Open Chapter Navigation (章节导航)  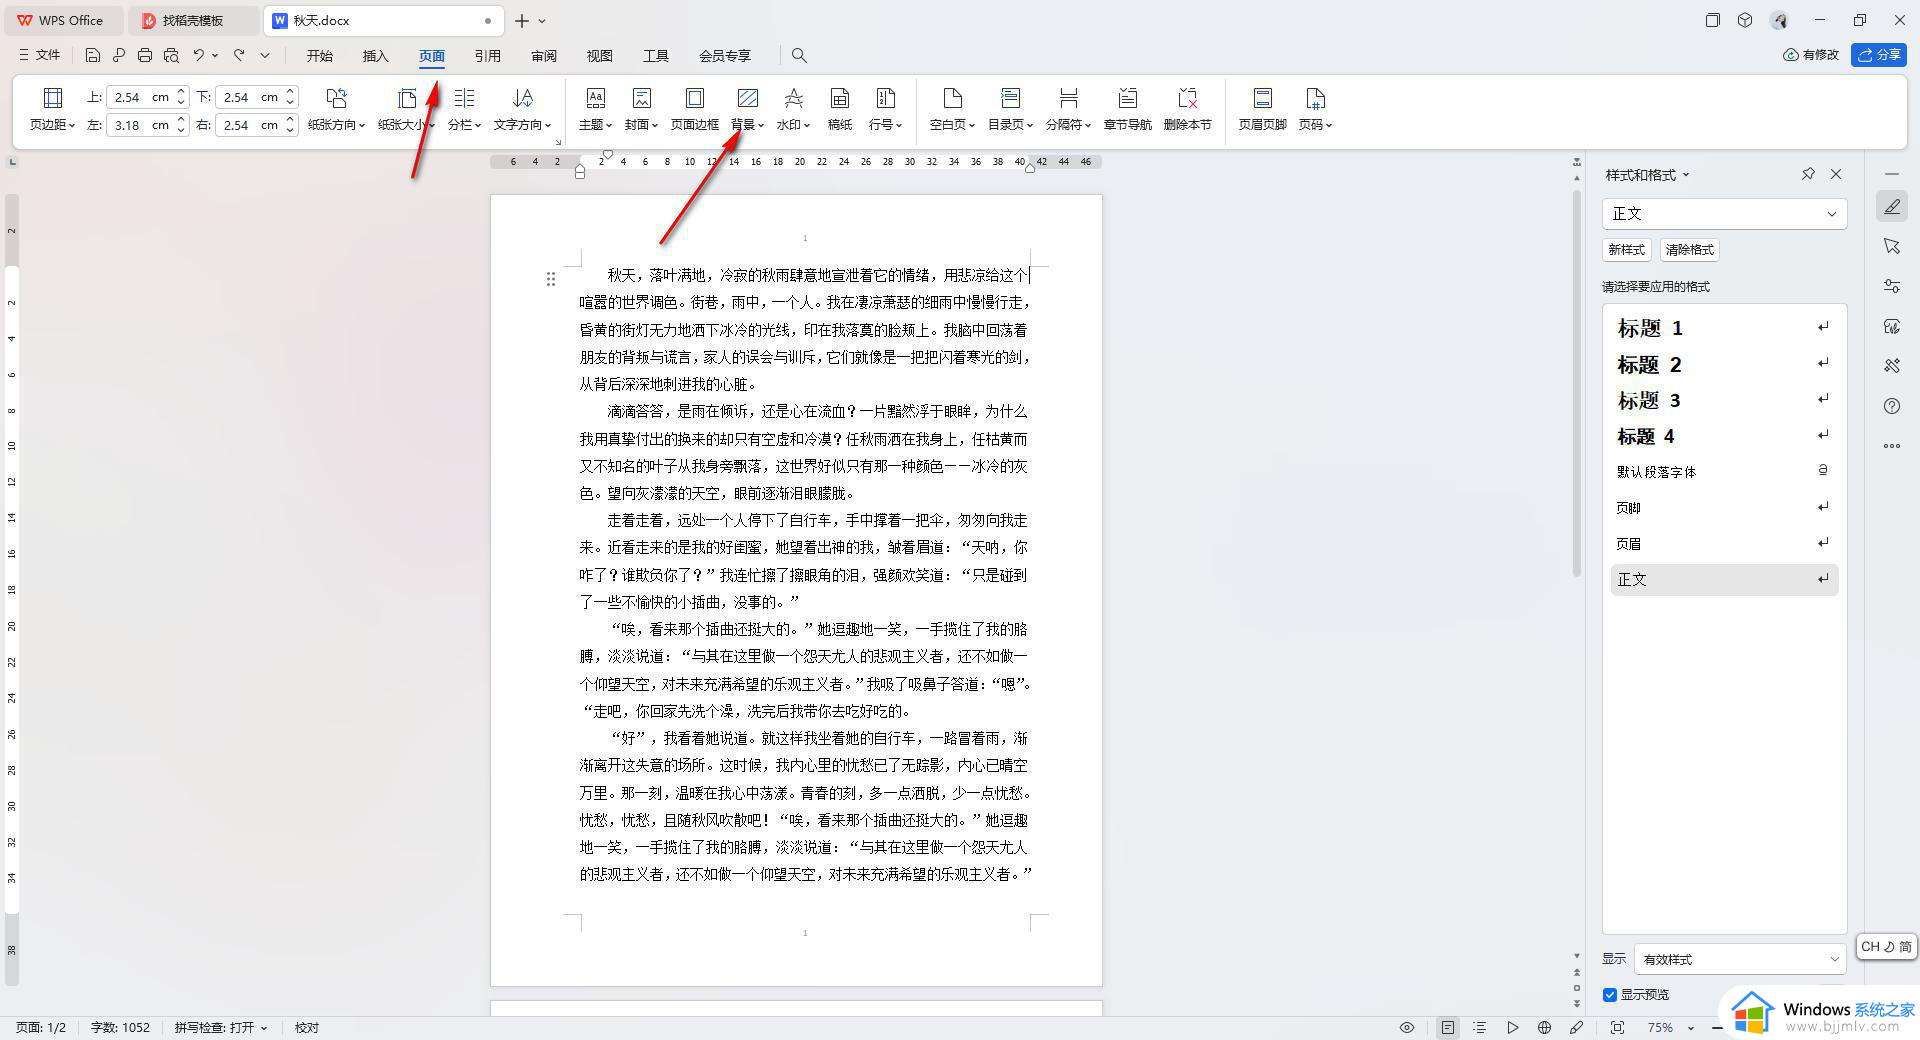(x=1127, y=109)
